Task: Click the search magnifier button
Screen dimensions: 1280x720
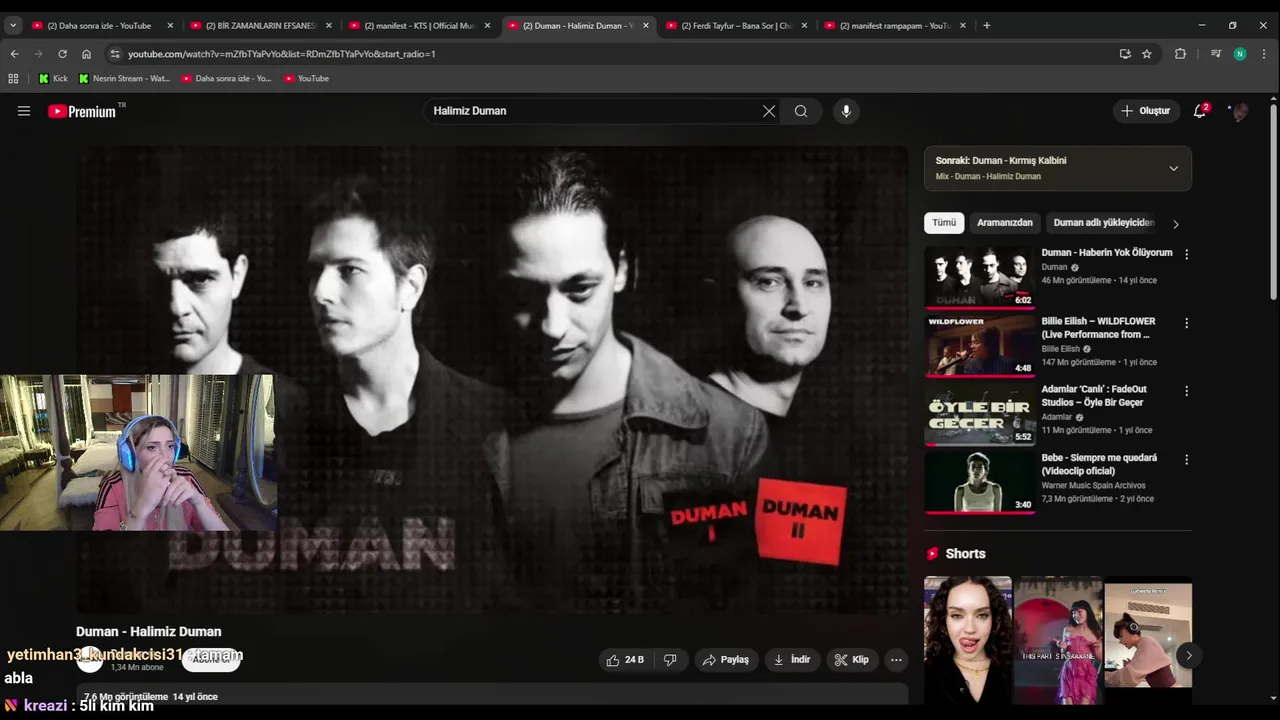Action: point(801,111)
